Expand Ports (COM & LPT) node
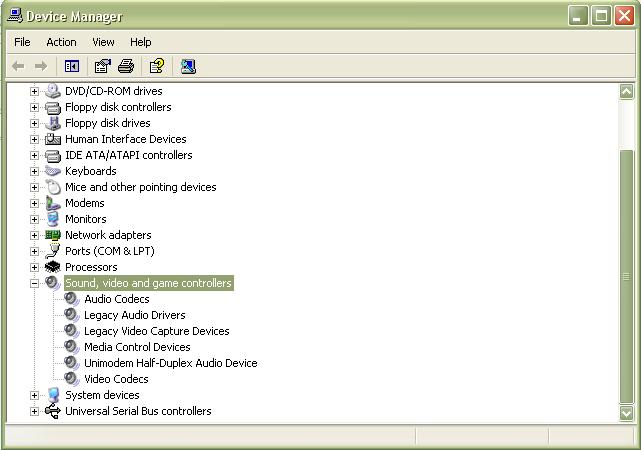The width and height of the screenshot is (641, 450). pyautogui.click(x=34, y=251)
